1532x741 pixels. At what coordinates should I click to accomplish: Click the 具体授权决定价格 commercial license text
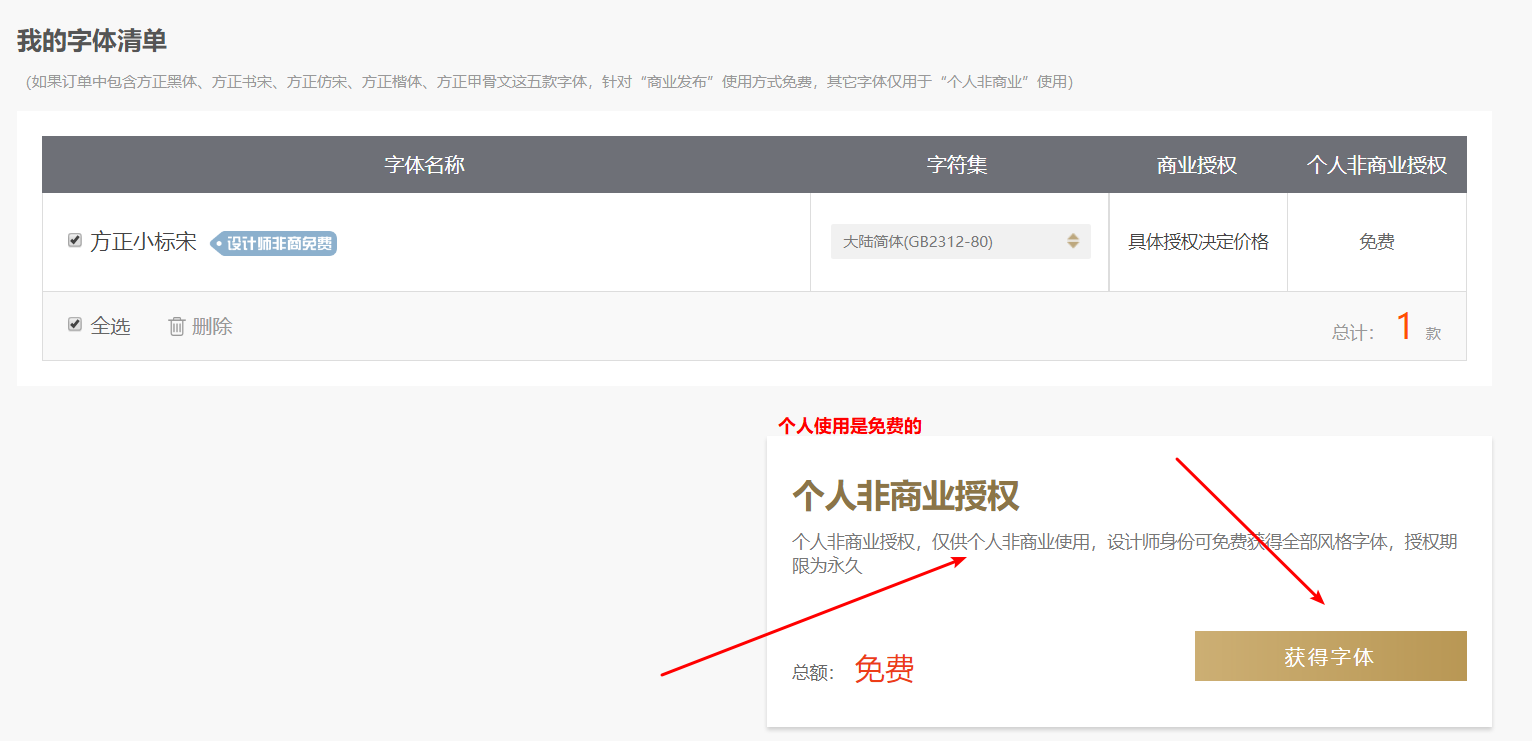[1197, 241]
